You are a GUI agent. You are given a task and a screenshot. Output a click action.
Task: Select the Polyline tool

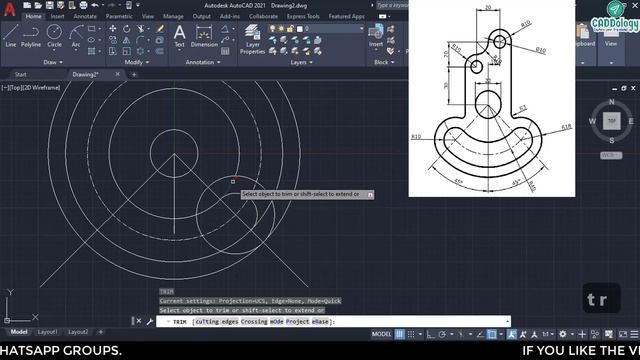pos(31,35)
